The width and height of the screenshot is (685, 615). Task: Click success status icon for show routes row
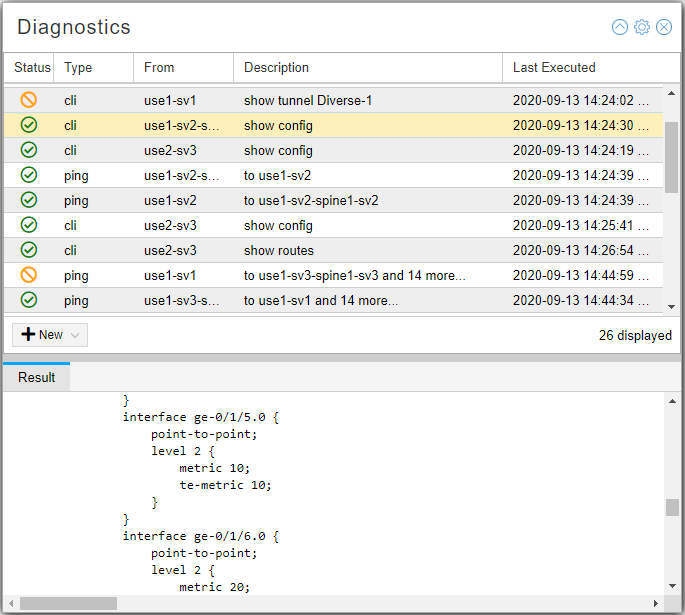[29, 250]
